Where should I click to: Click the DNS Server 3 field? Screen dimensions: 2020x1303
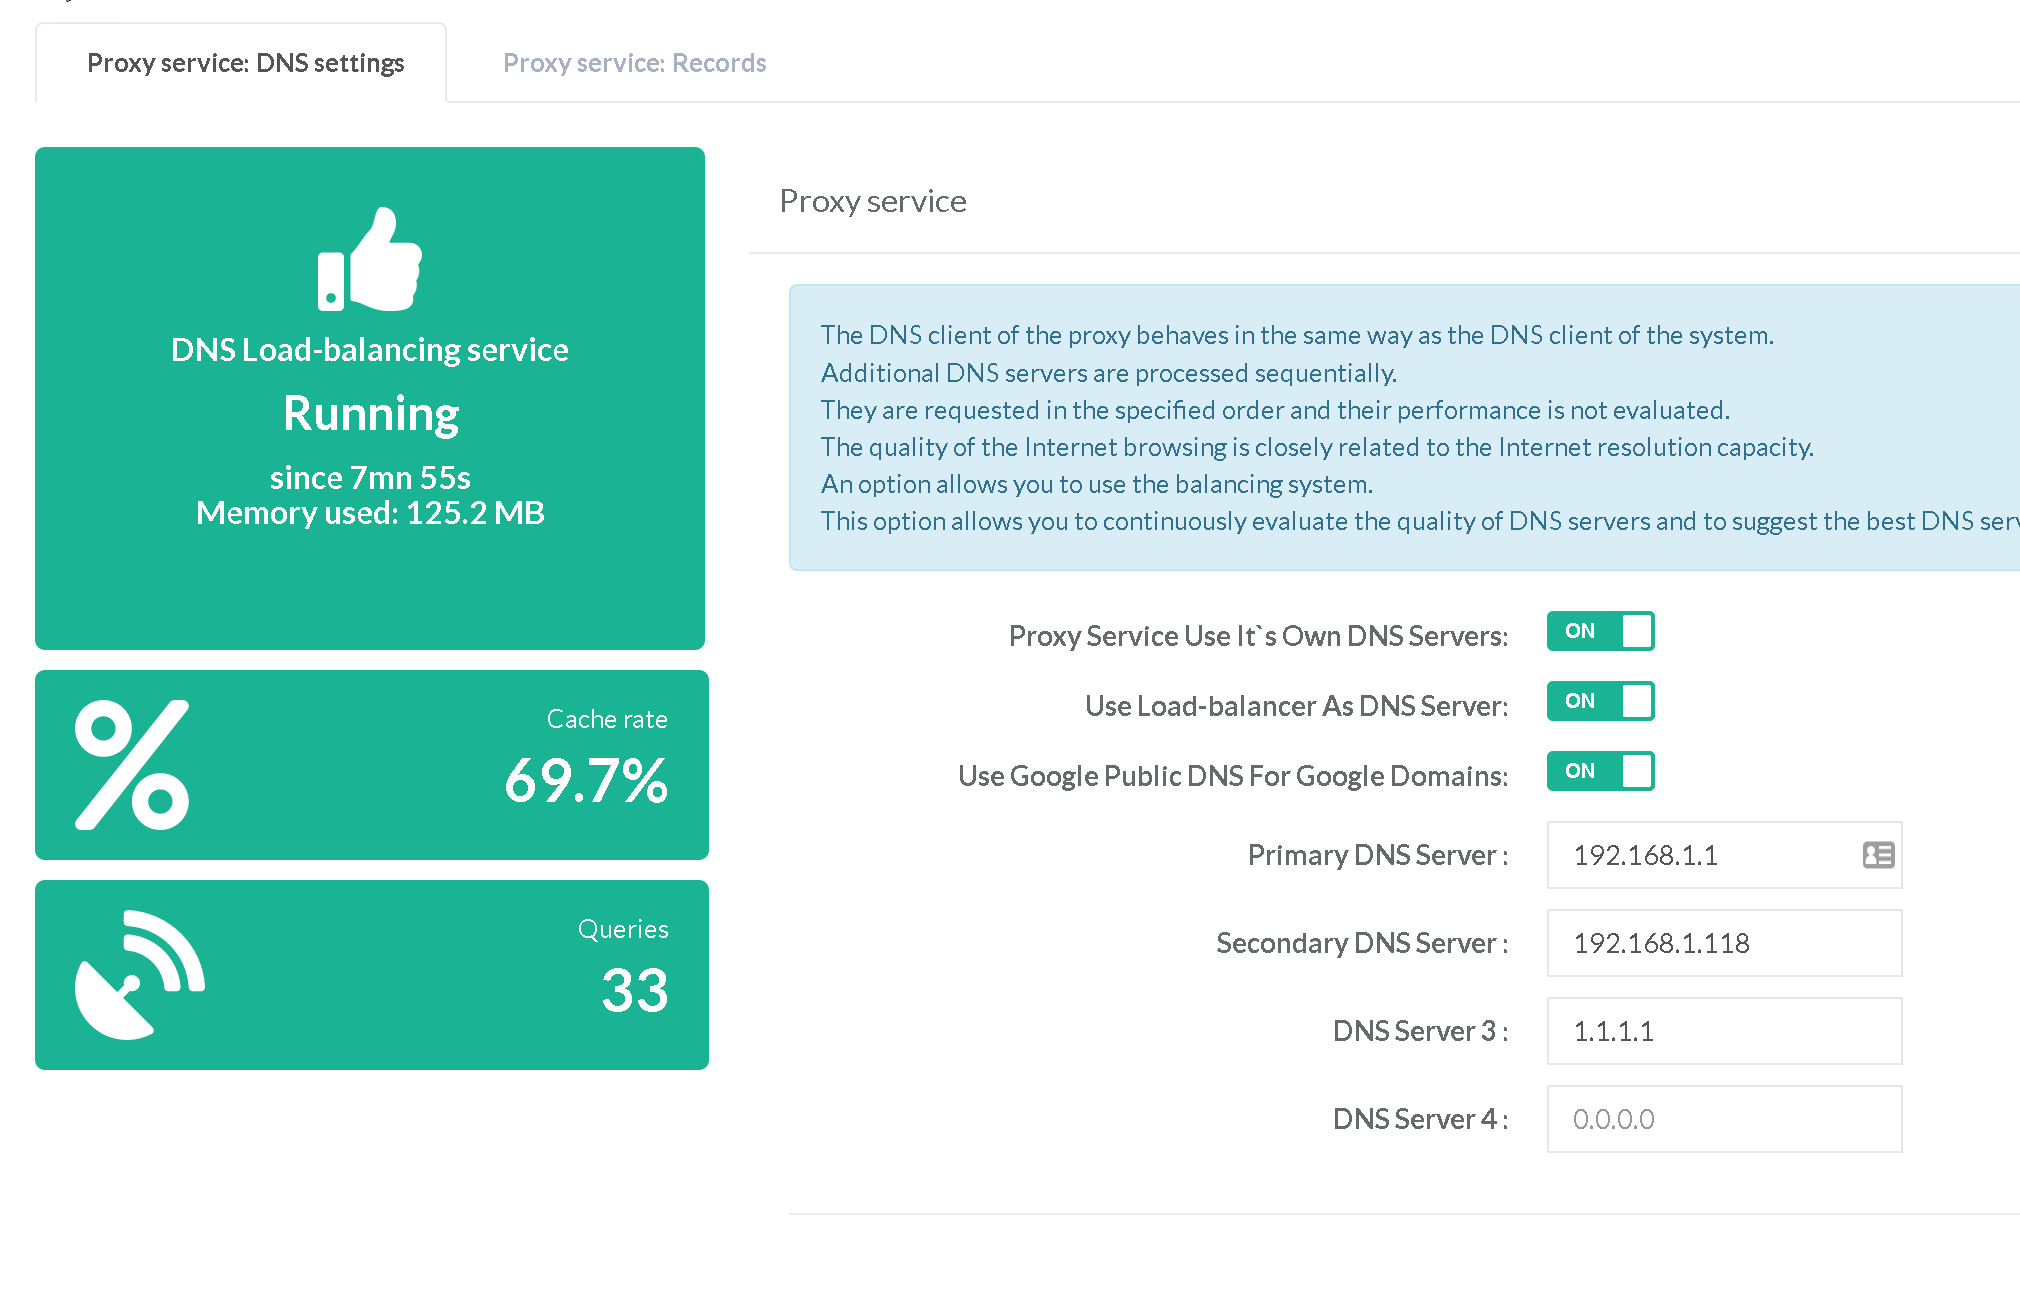(x=1723, y=1031)
